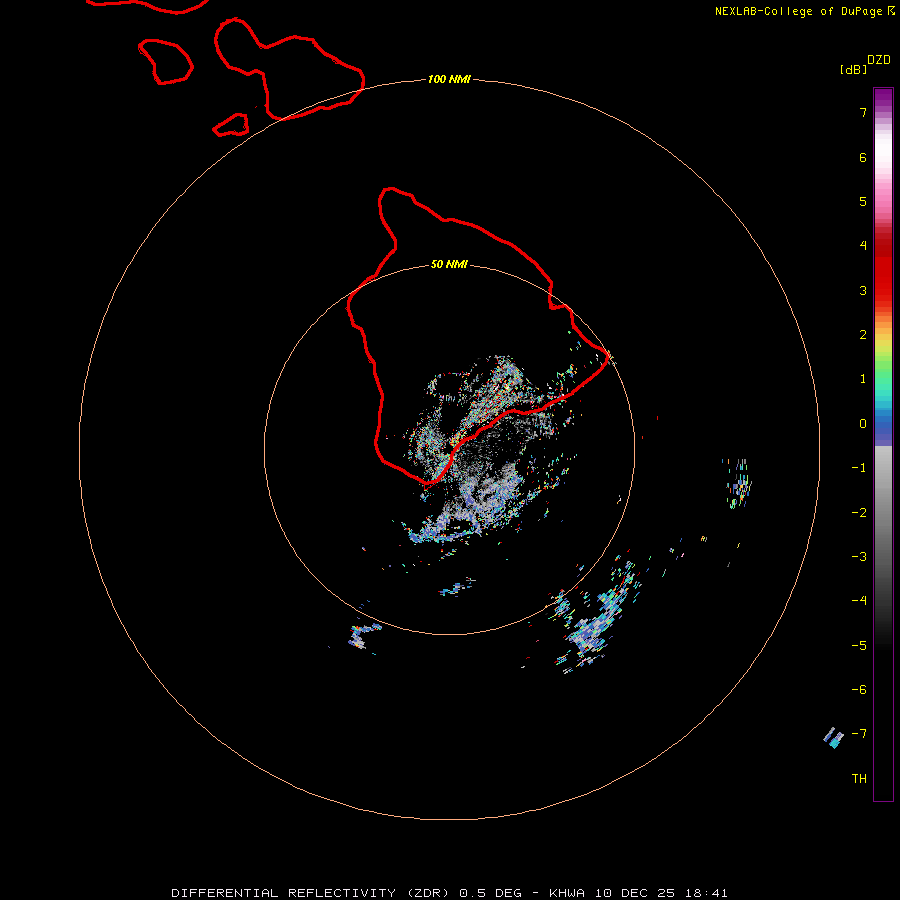Click the scale tick value -3
Image resolution: width=900 pixels, height=900 pixels.
pyautogui.click(x=859, y=557)
